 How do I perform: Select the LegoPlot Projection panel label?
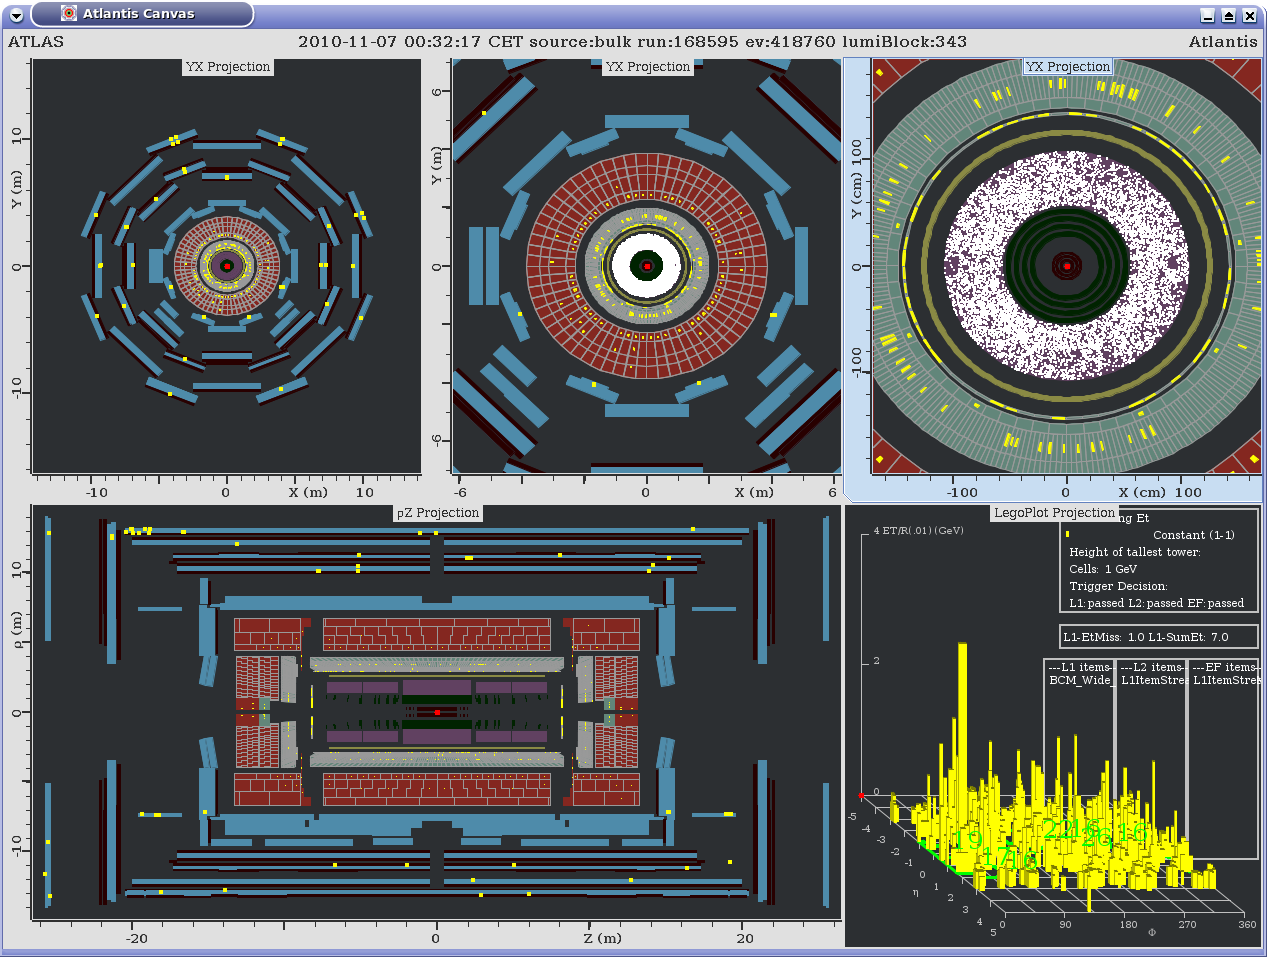coord(1054,513)
